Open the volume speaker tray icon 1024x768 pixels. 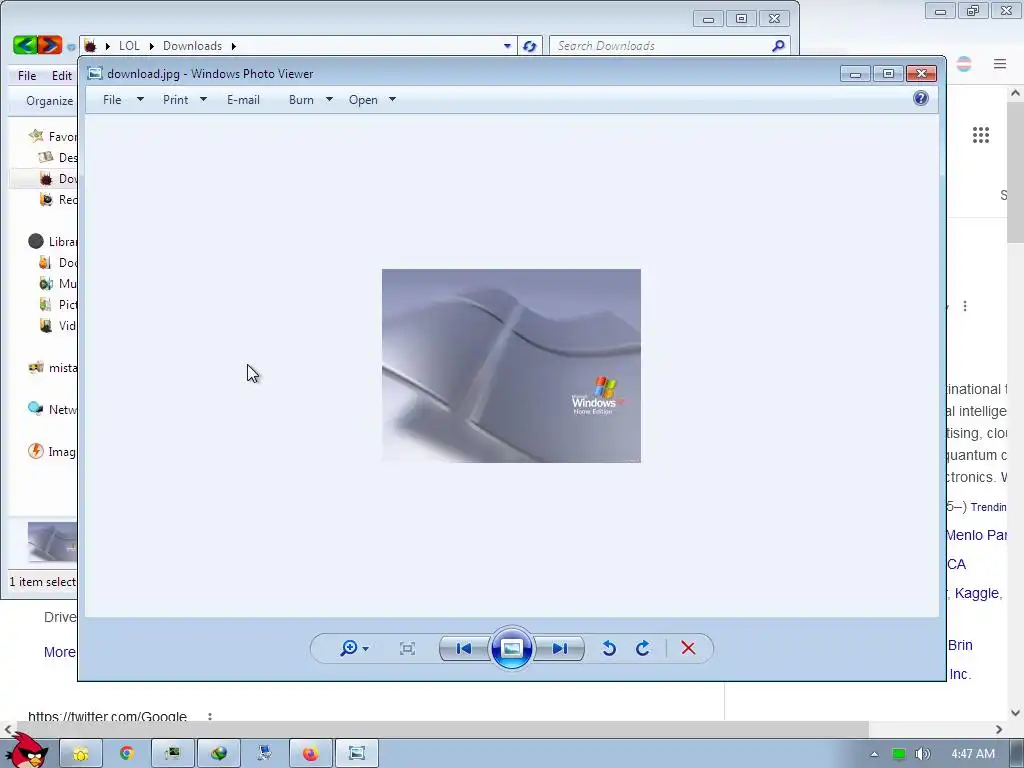922,754
